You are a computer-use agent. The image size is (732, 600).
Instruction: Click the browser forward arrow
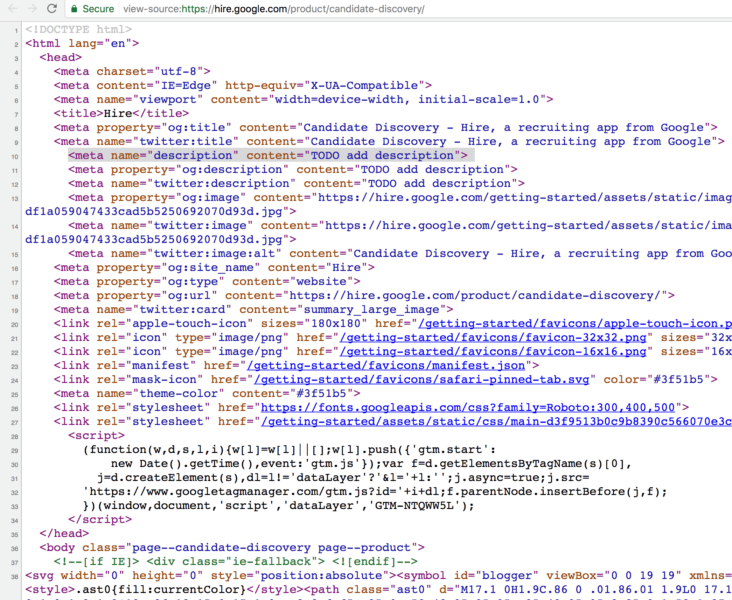(32, 8)
